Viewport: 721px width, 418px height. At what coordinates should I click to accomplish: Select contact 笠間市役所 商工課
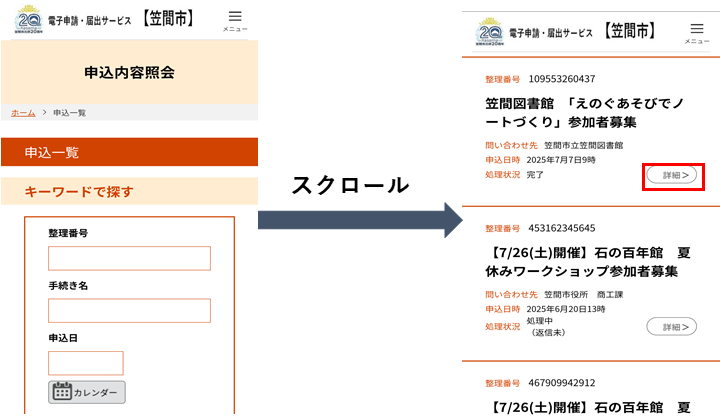584,294
